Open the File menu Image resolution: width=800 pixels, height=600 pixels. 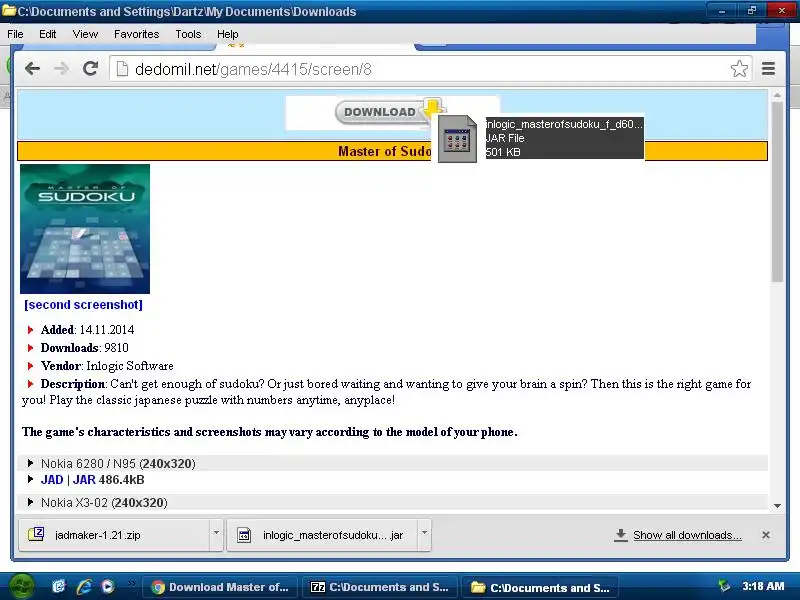click(15, 34)
